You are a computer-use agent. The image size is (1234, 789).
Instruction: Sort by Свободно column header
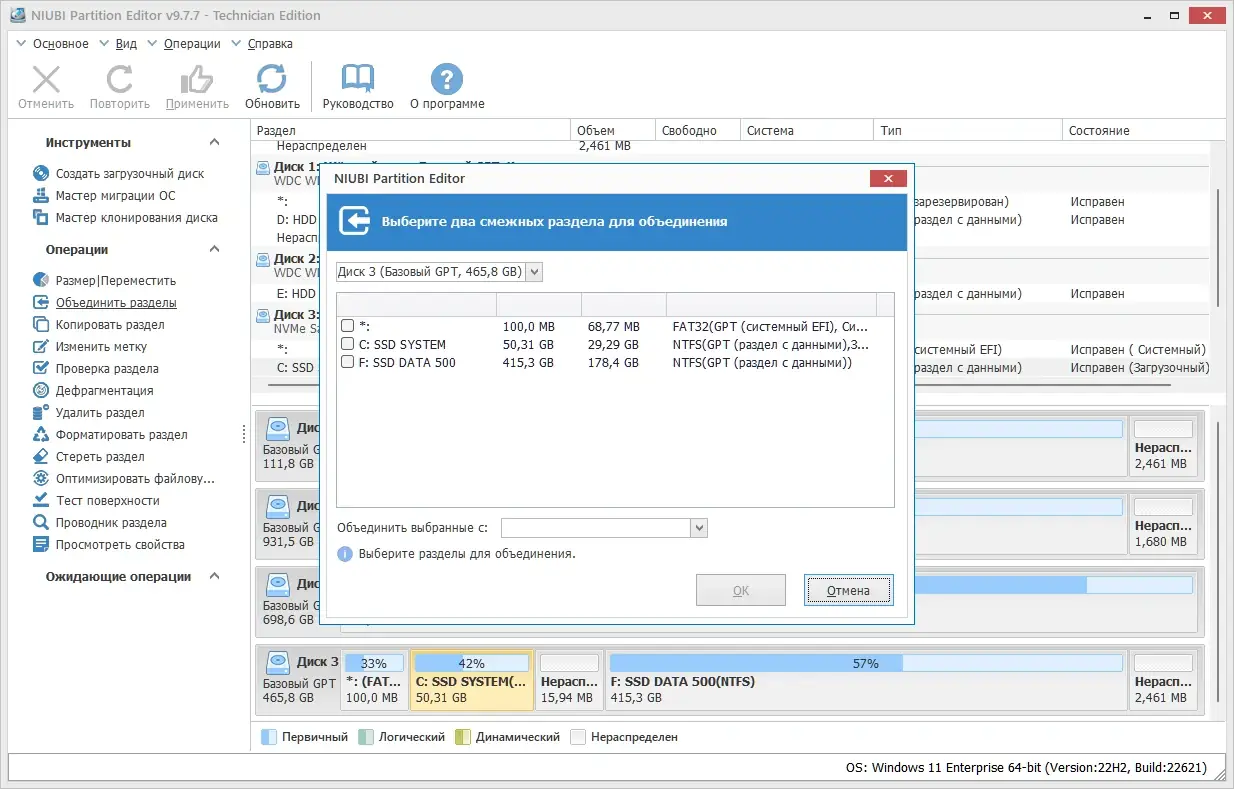(x=697, y=130)
